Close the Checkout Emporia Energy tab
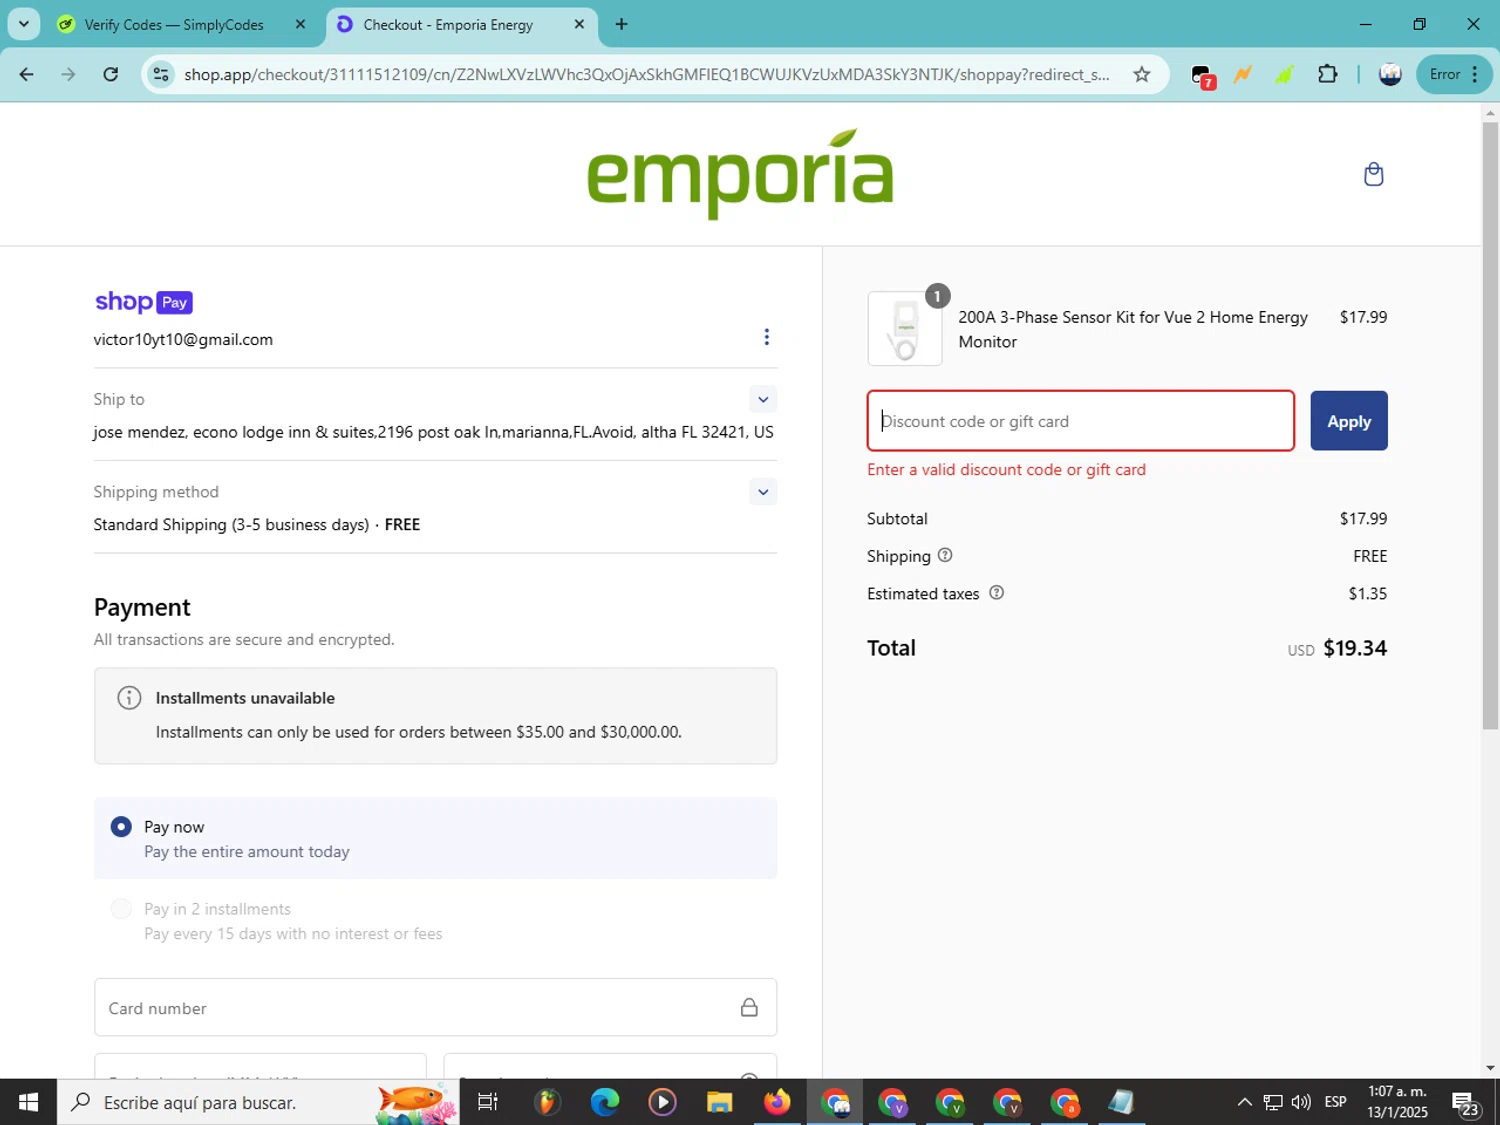 tap(579, 24)
